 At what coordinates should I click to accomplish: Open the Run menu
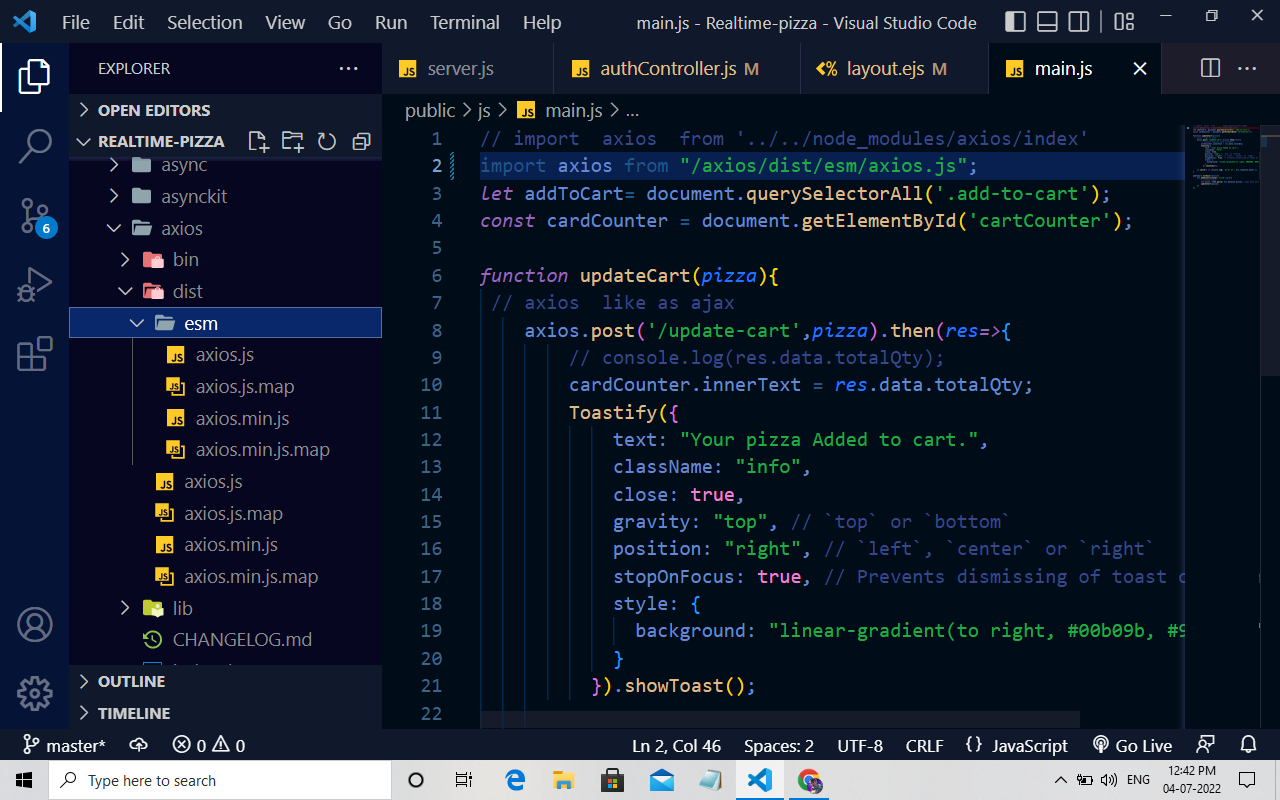(x=391, y=22)
